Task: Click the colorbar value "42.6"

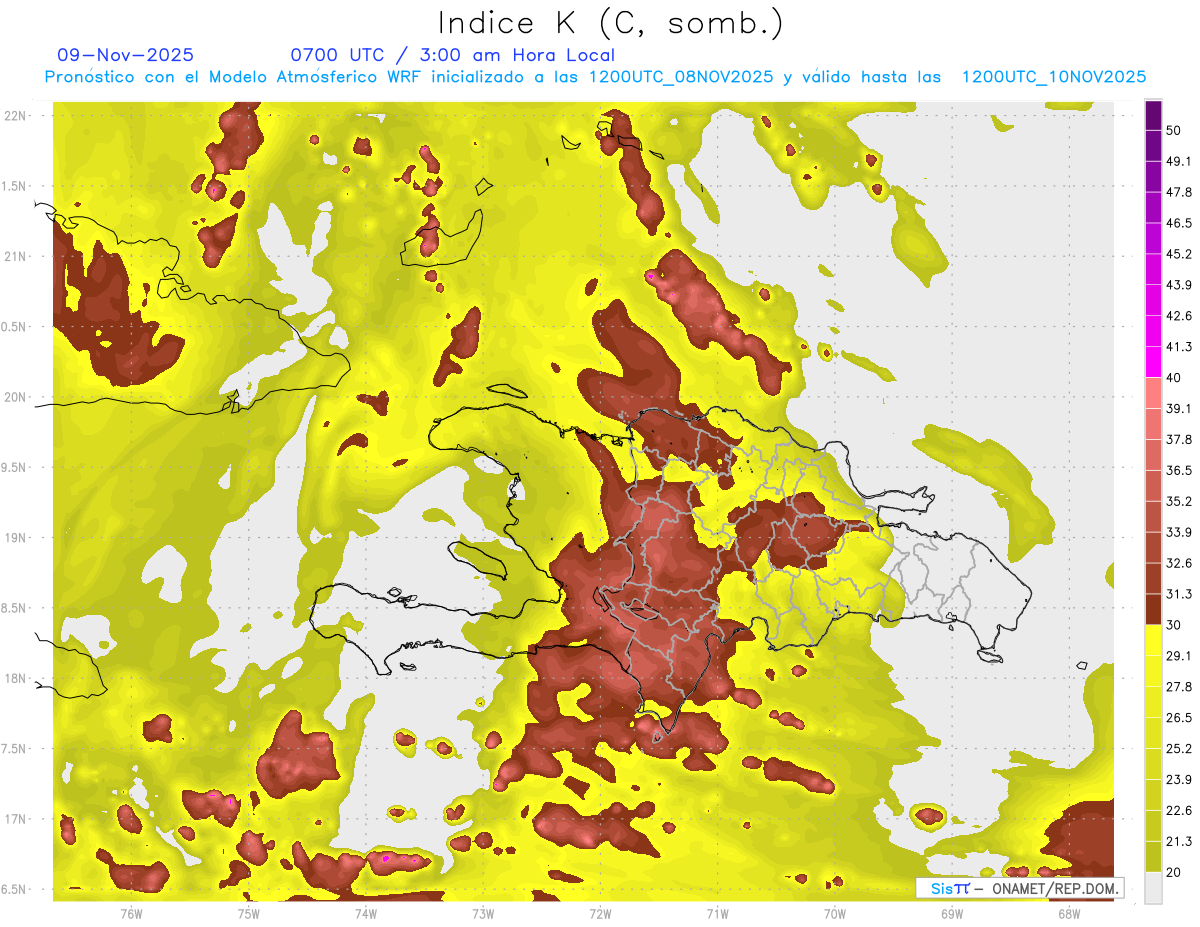Action: [x=1179, y=316]
